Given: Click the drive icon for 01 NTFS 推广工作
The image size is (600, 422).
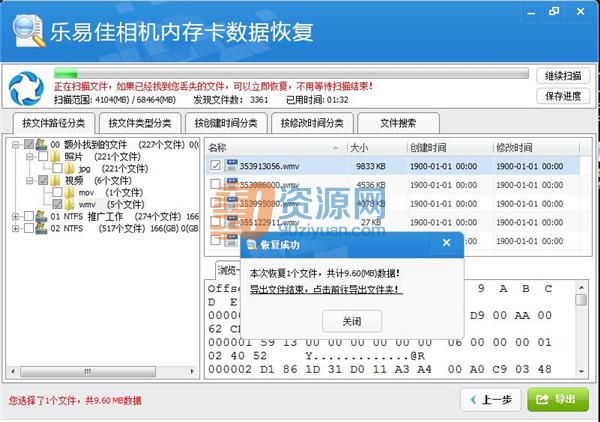Looking at the screenshot, I should point(41,216).
